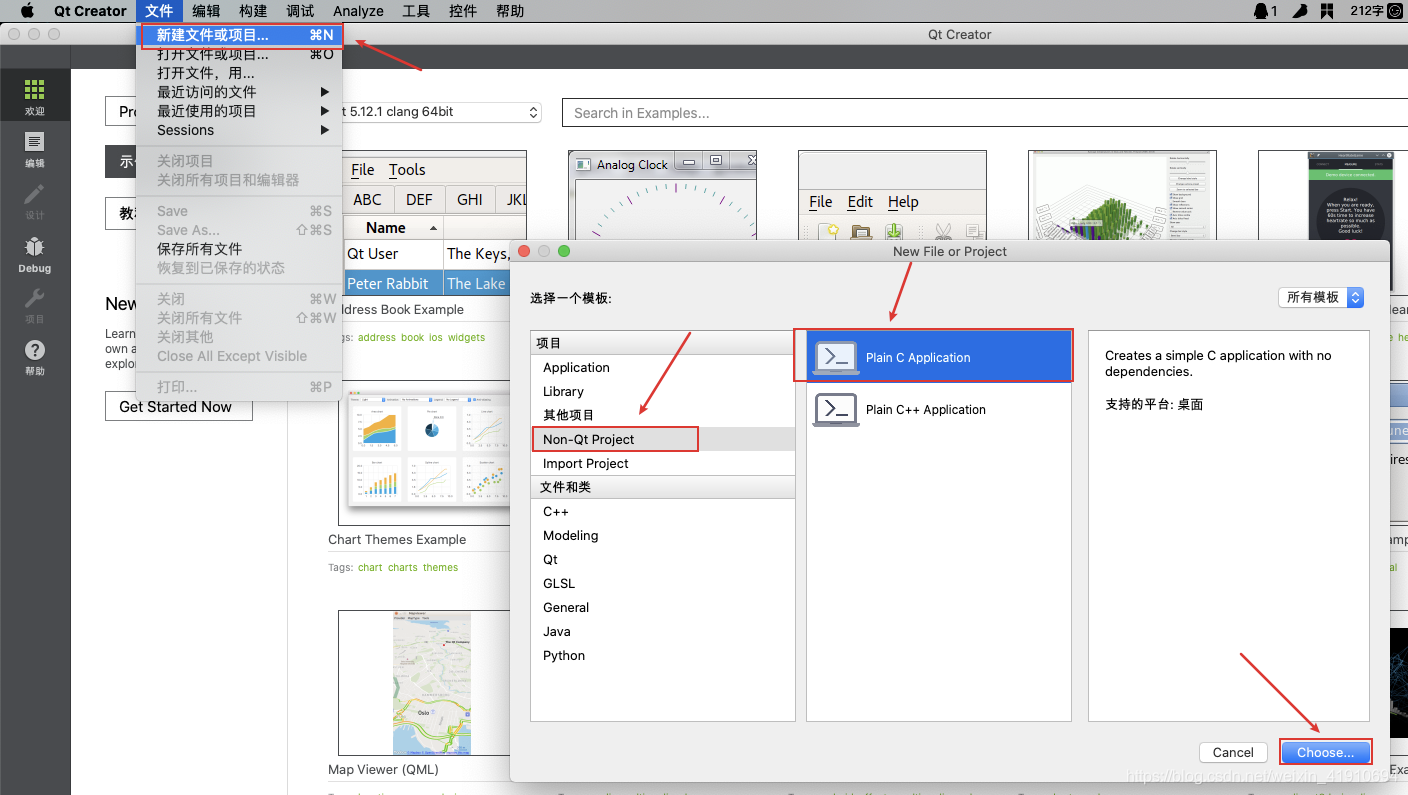Select Java under 文件和类
The width and height of the screenshot is (1408, 795).
[663, 631]
